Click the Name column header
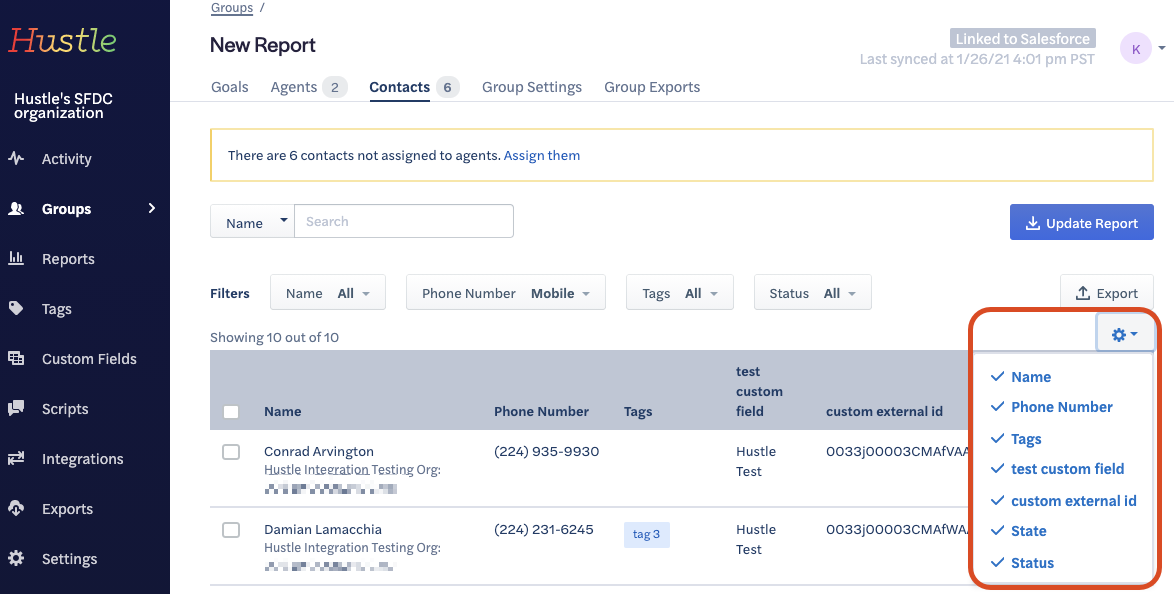The height and width of the screenshot is (594, 1174). point(283,411)
